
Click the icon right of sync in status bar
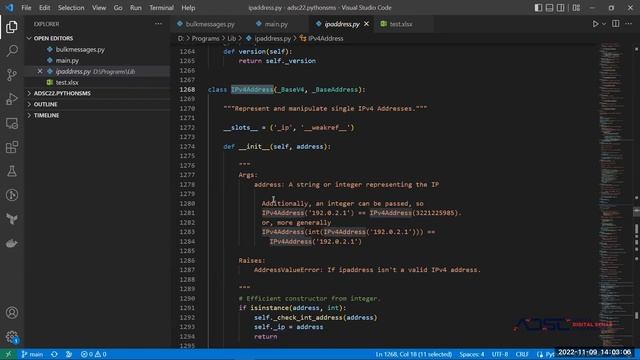[x=69, y=354]
